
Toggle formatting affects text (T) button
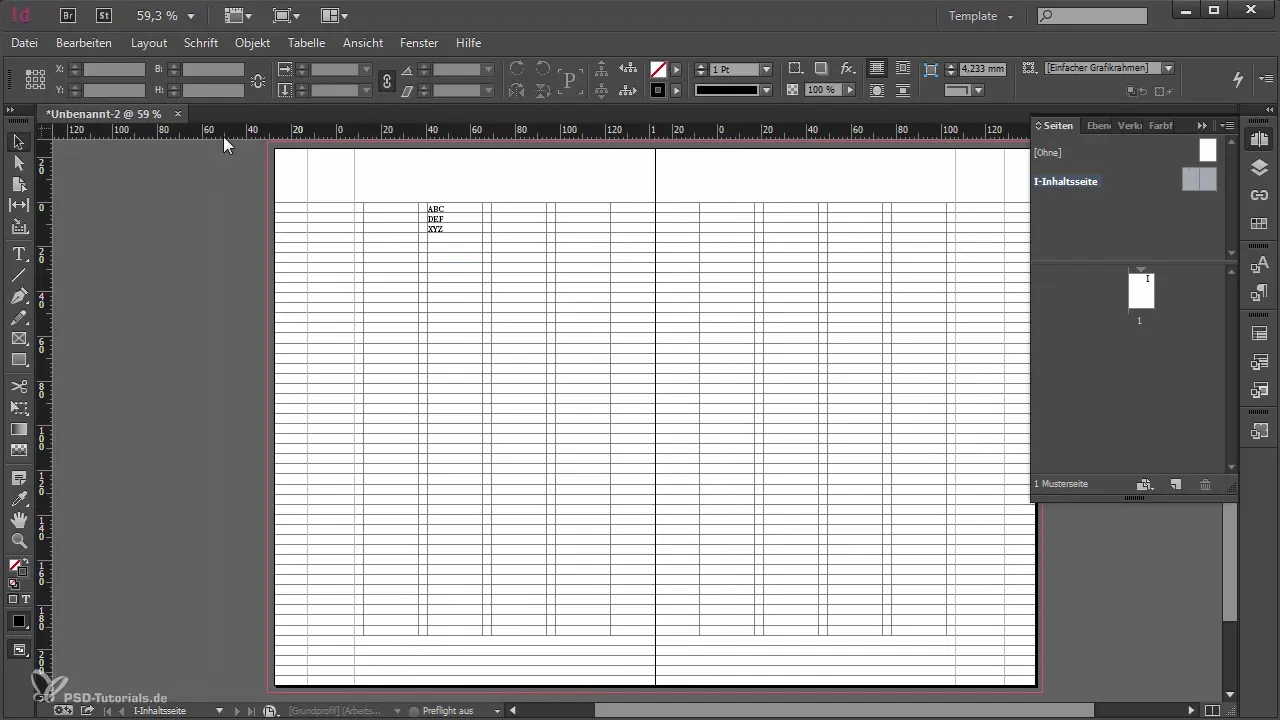coord(26,599)
